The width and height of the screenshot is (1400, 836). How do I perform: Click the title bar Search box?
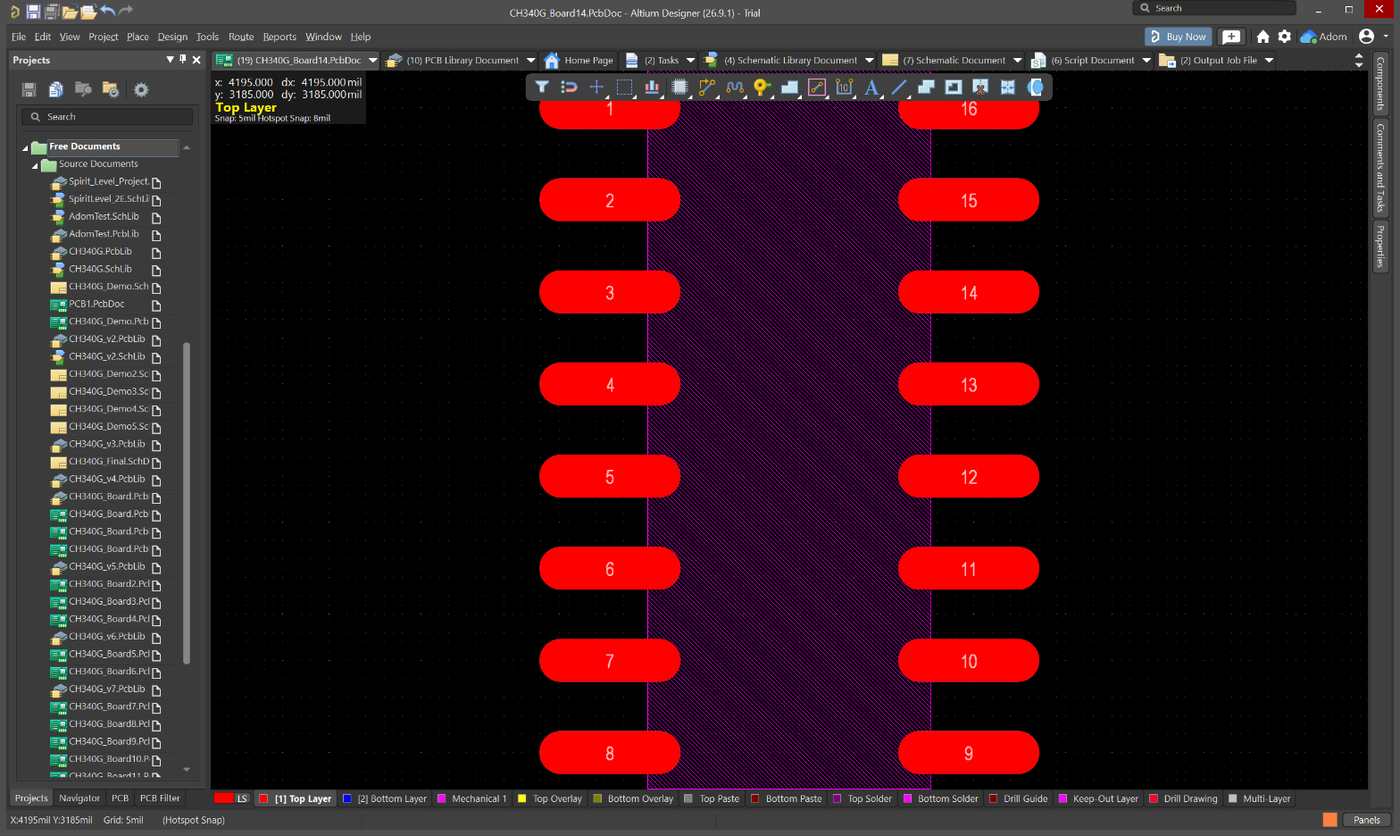tap(1214, 8)
